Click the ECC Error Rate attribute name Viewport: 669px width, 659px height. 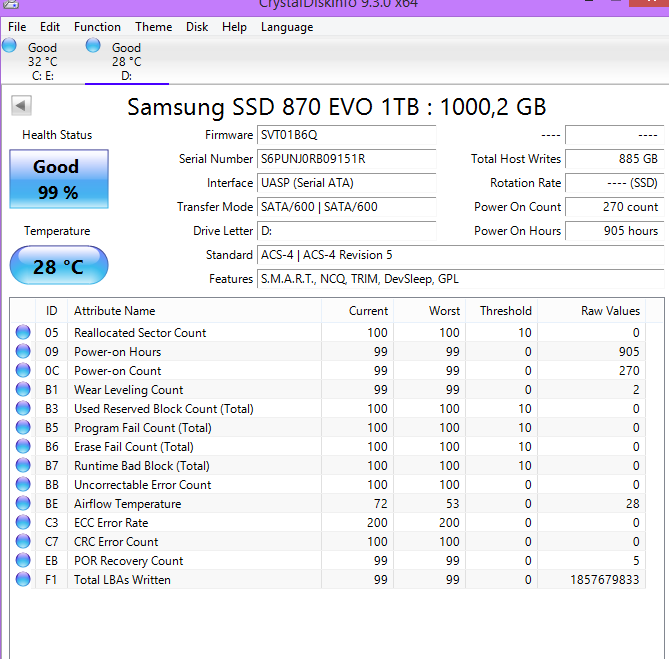111,523
